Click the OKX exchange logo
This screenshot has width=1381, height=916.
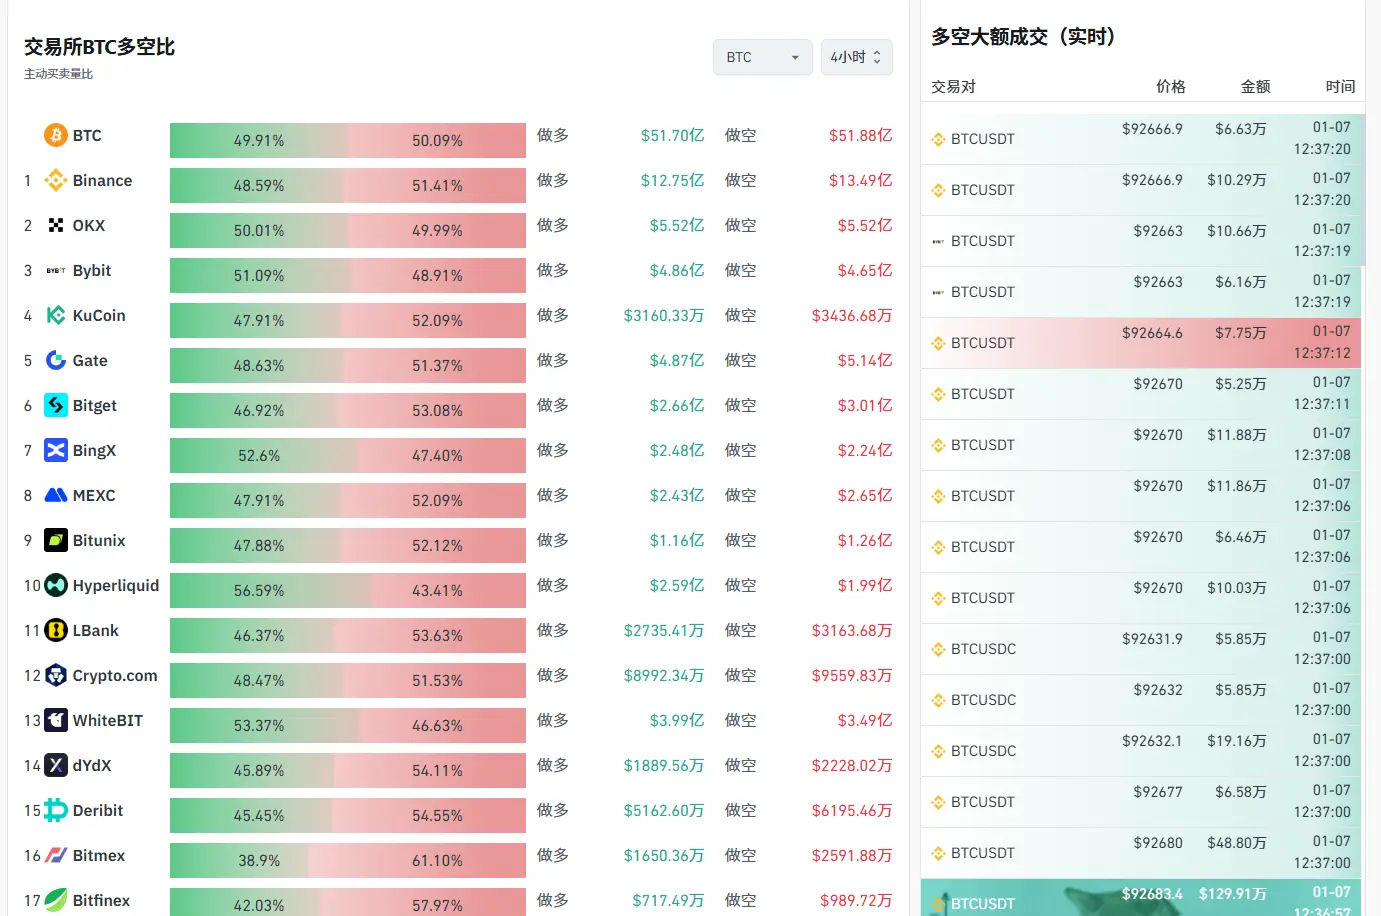(x=56, y=225)
